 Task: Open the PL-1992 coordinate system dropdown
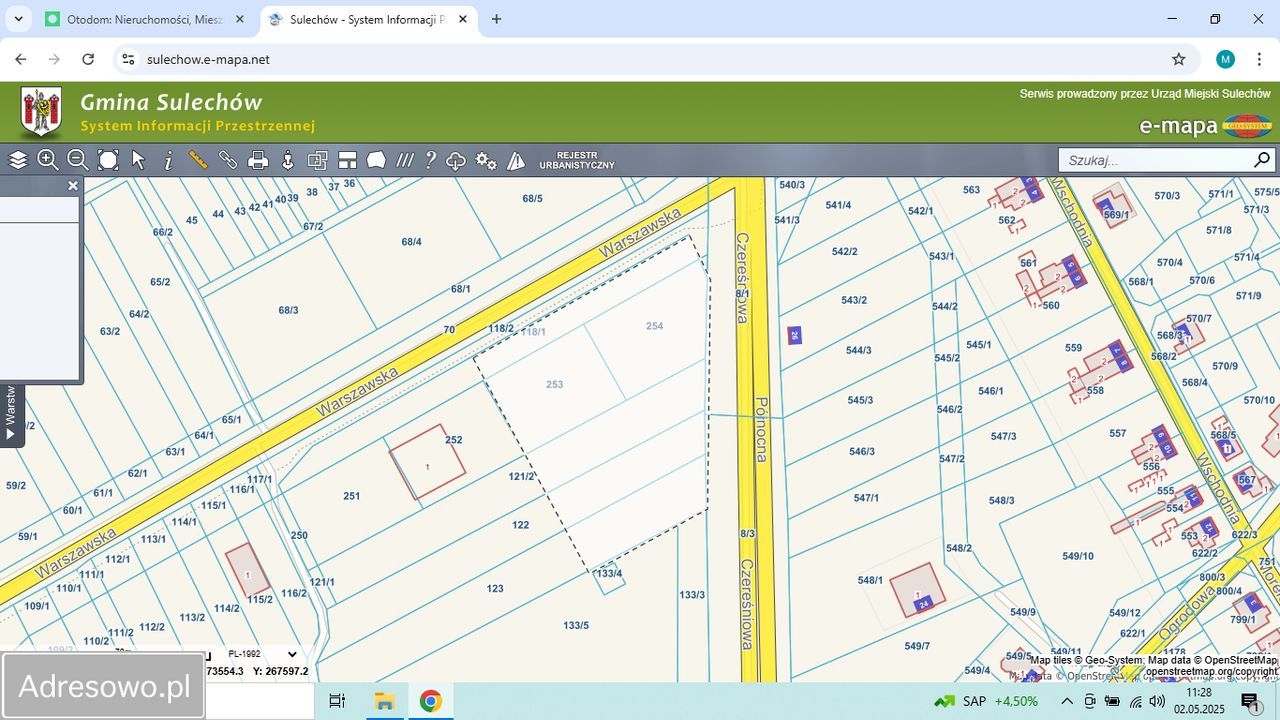262,654
